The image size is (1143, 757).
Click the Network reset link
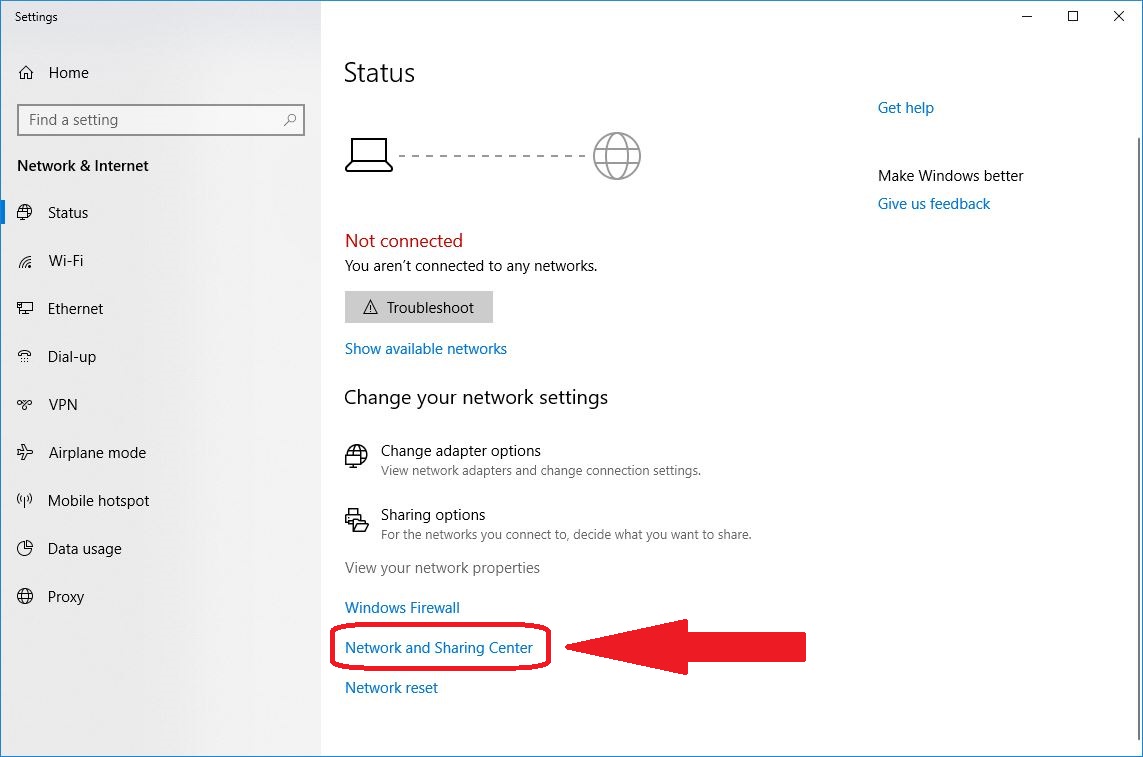(x=391, y=688)
